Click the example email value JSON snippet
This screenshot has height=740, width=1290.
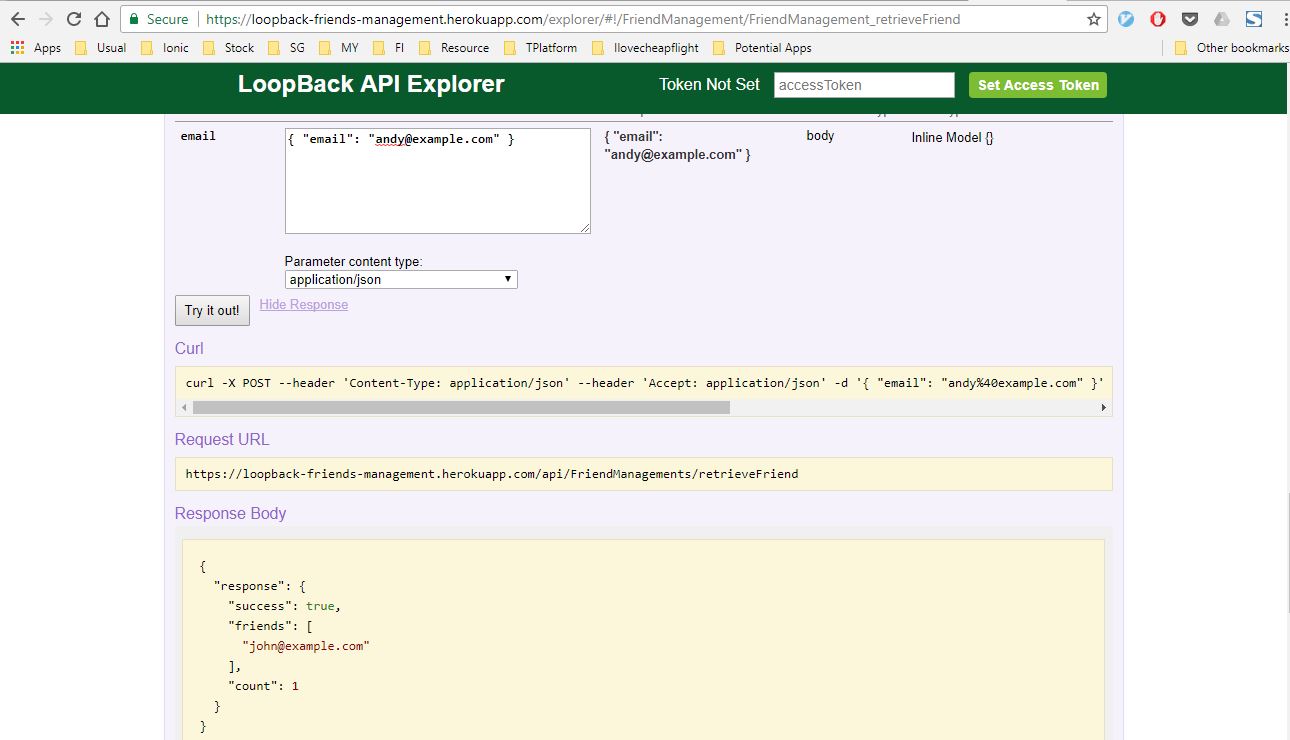pos(678,145)
